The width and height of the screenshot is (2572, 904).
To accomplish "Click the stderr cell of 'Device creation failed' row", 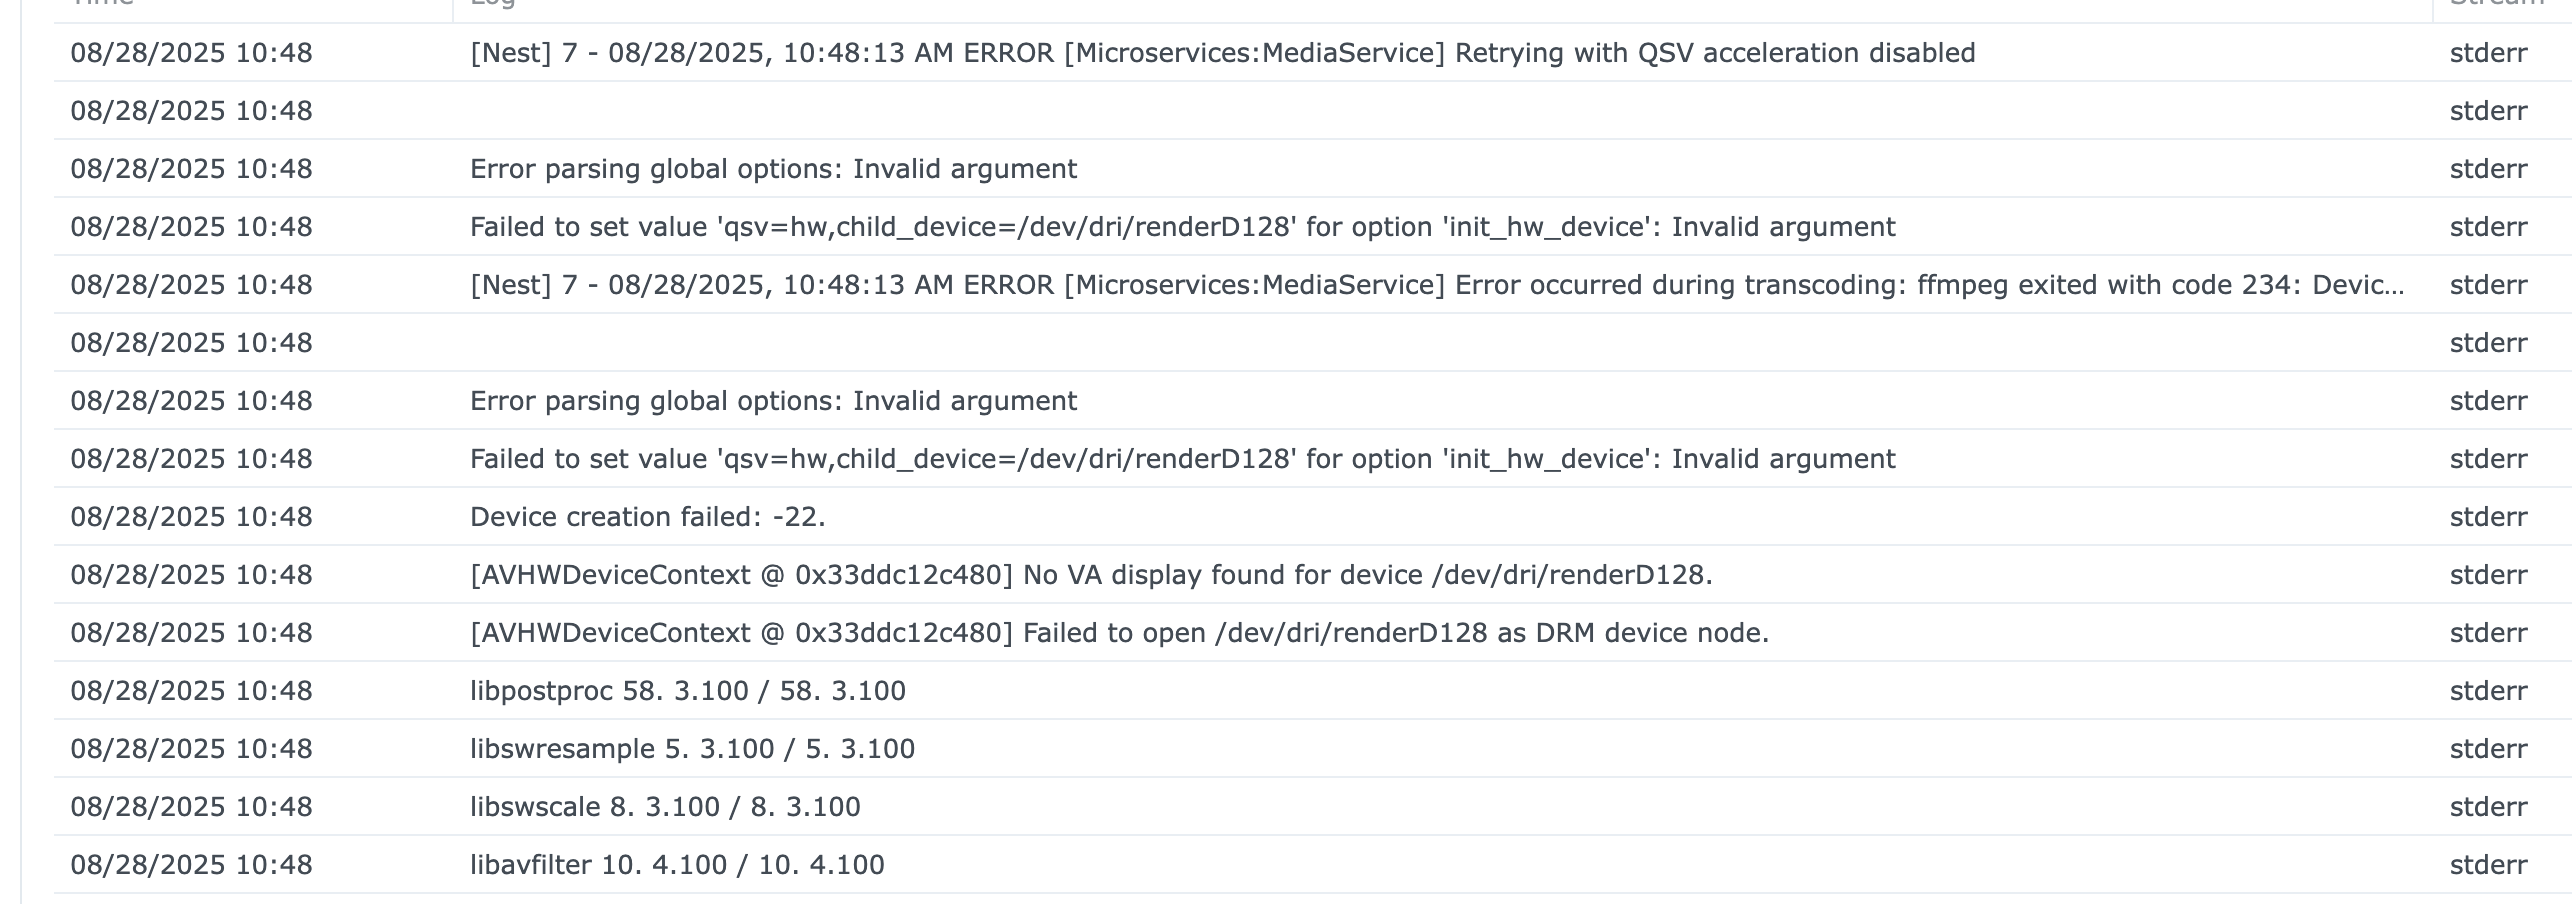I will [2488, 517].
